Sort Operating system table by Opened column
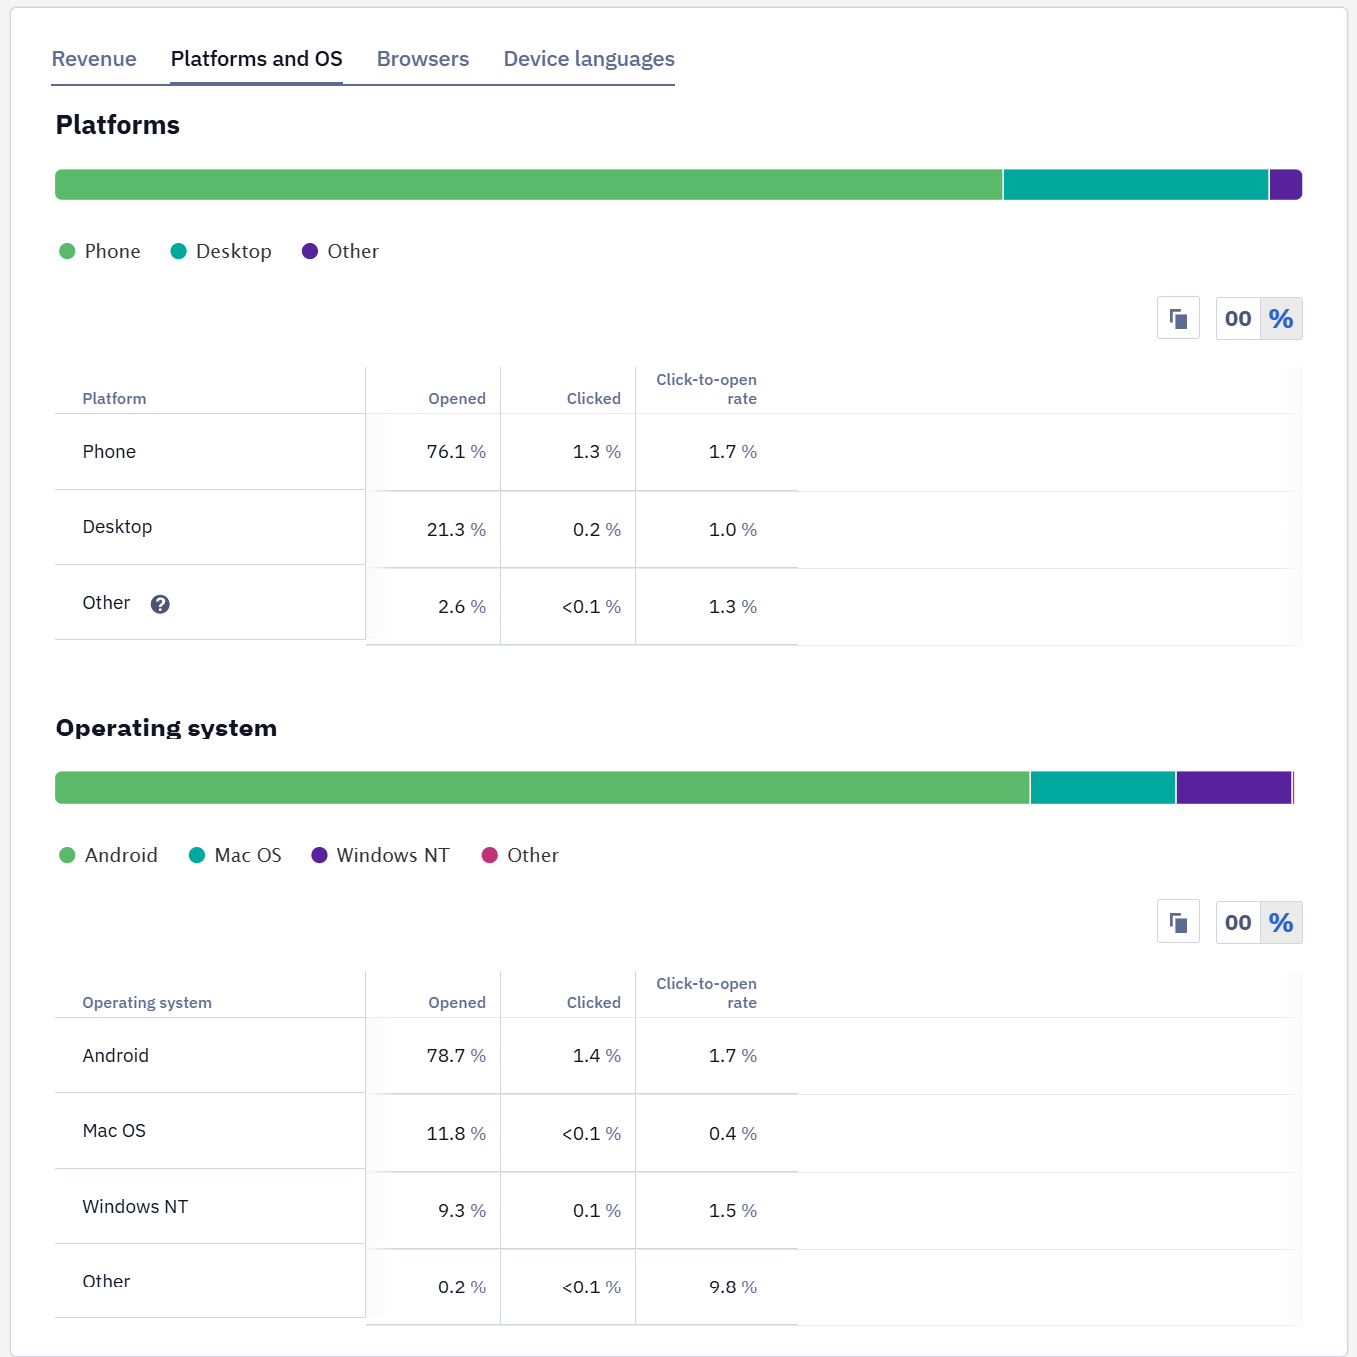This screenshot has width=1357, height=1357. click(457, 1002)
